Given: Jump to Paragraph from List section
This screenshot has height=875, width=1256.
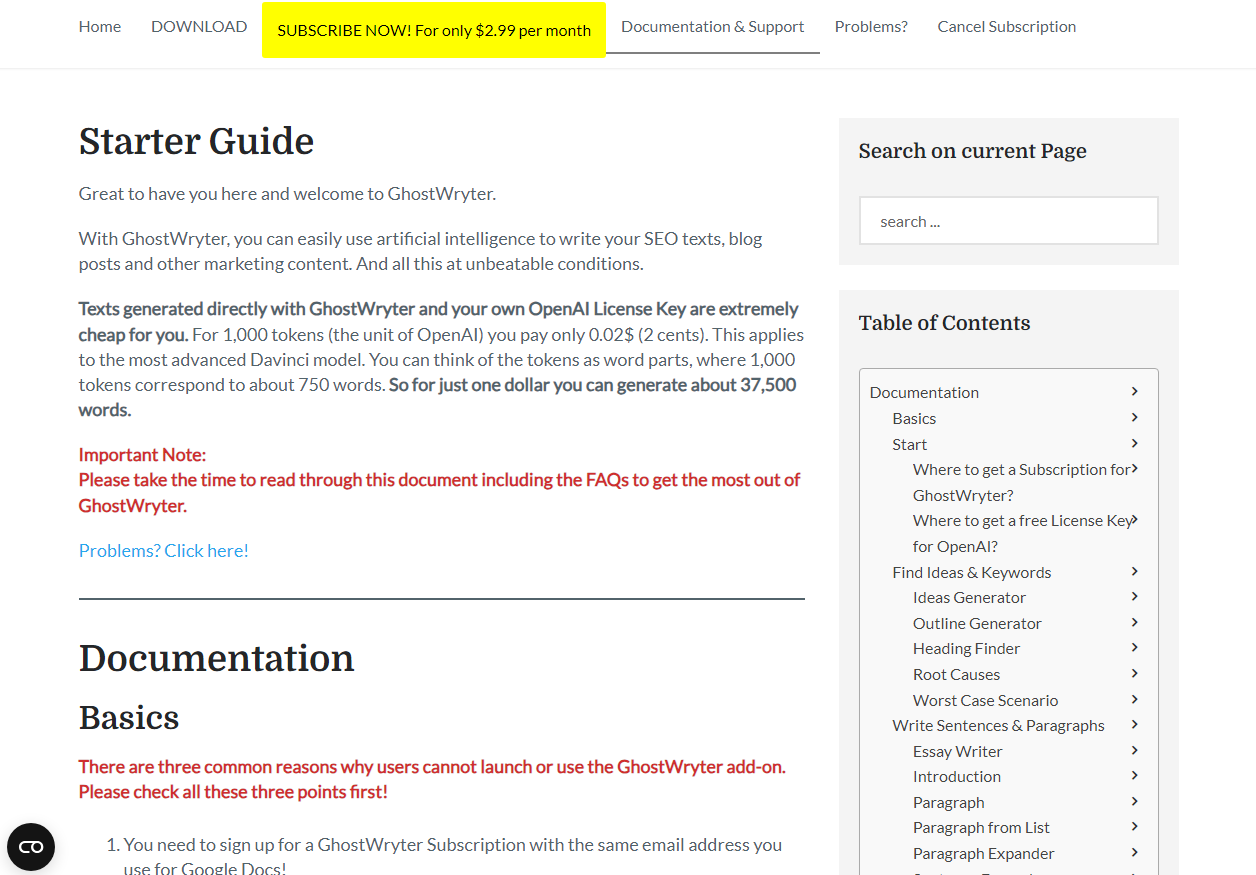Looking at the screenshot, I should [x=981, y=827].
